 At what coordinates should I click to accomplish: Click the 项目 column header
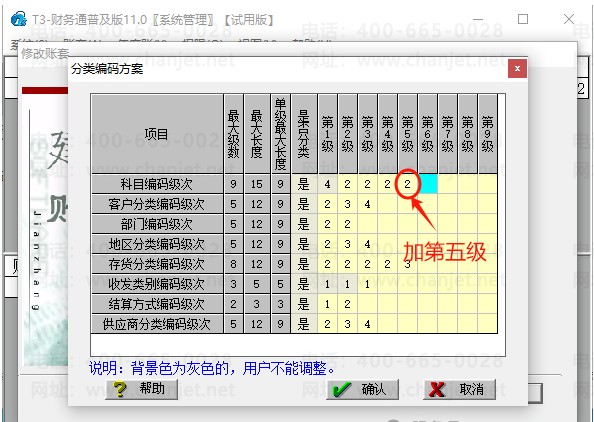pos(157,134)
